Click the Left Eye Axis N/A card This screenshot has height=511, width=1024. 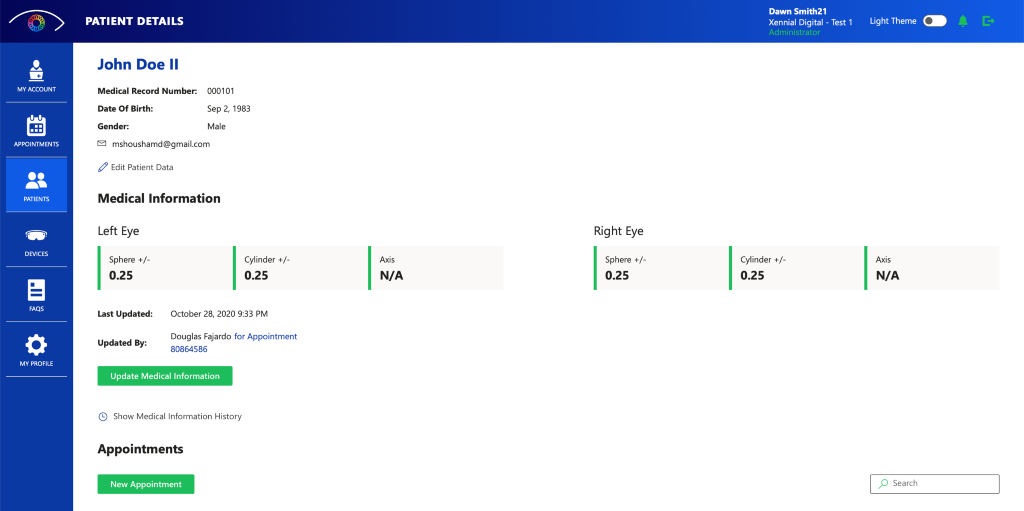[x=435, y=268]
